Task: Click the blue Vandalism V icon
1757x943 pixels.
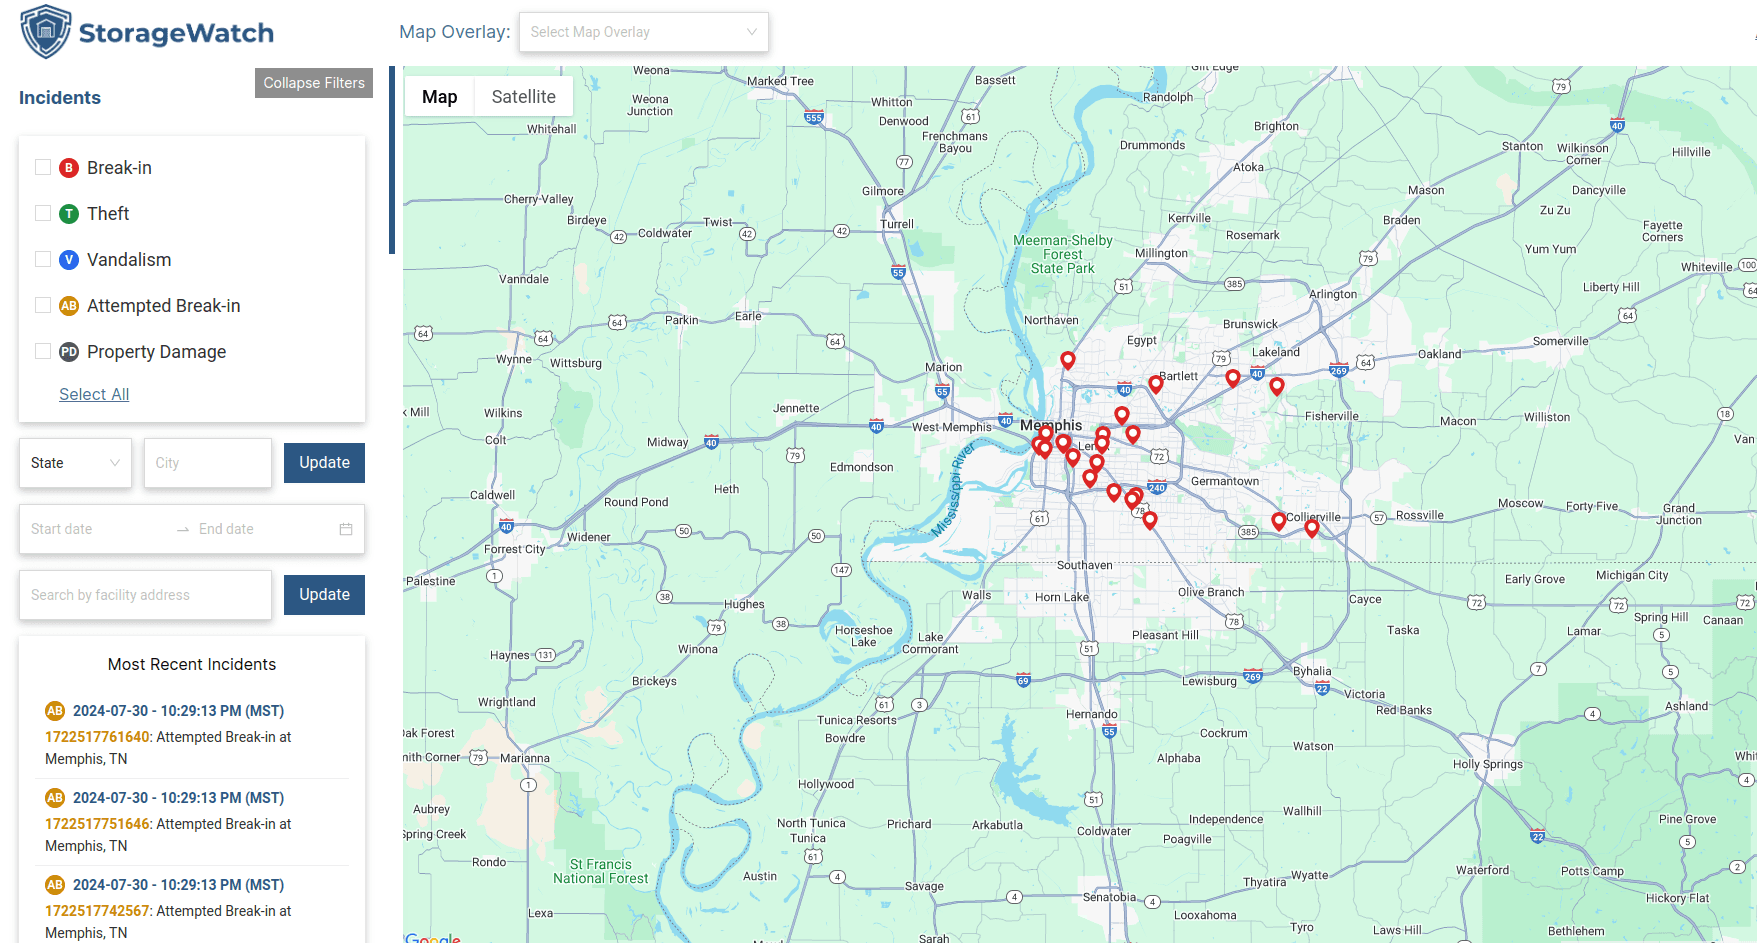Action: (x=69, y=260)
